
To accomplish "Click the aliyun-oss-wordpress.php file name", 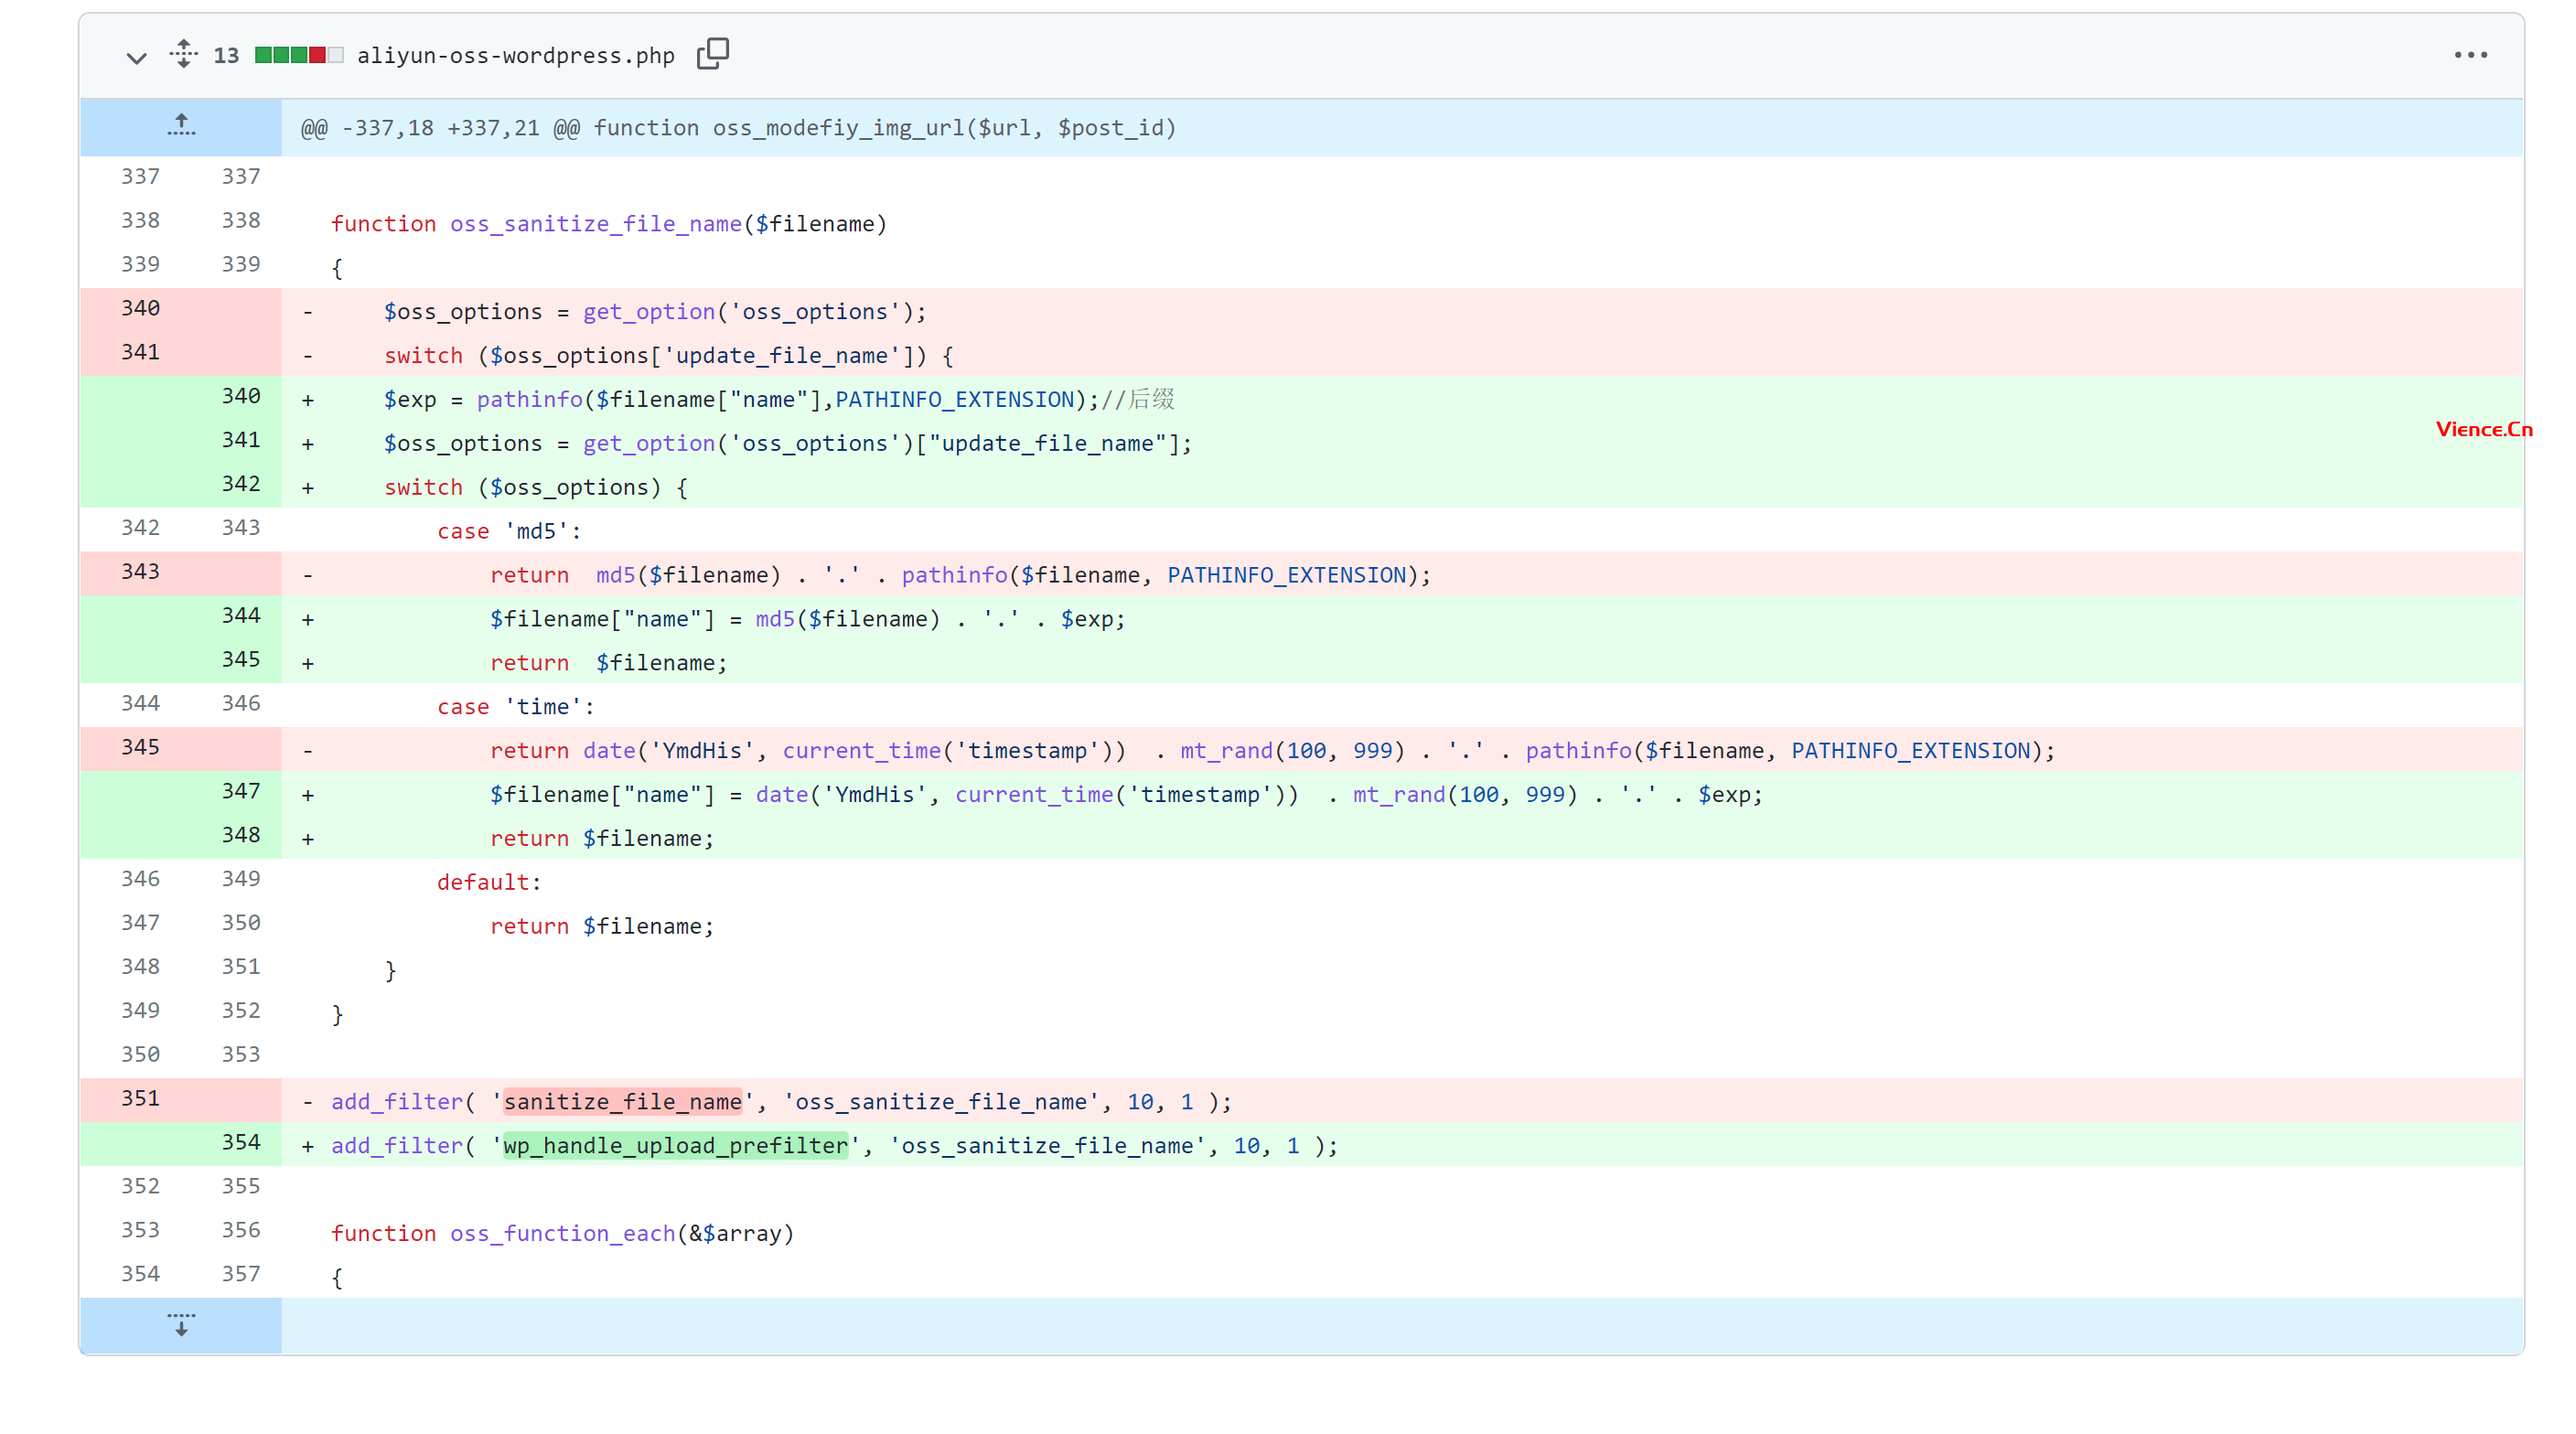I will (516, 56).
